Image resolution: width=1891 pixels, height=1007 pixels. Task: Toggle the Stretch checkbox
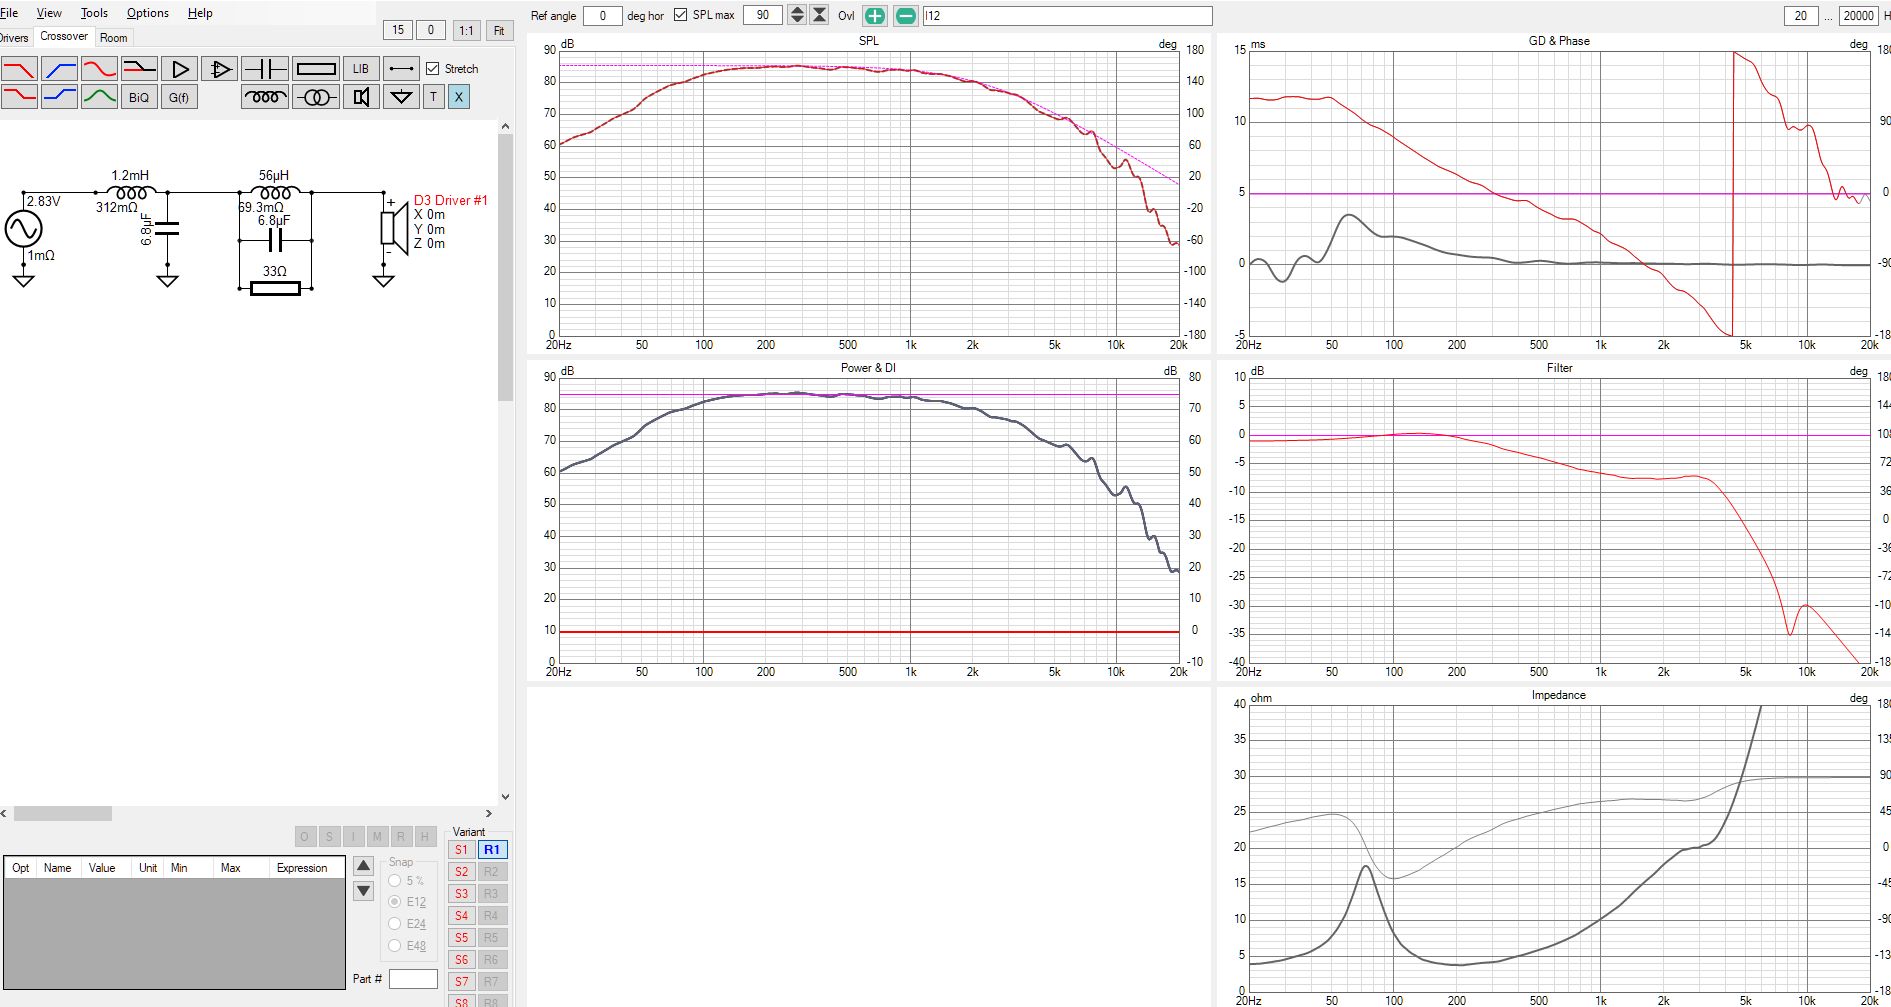pyautogui.click(x=433, y=69)
